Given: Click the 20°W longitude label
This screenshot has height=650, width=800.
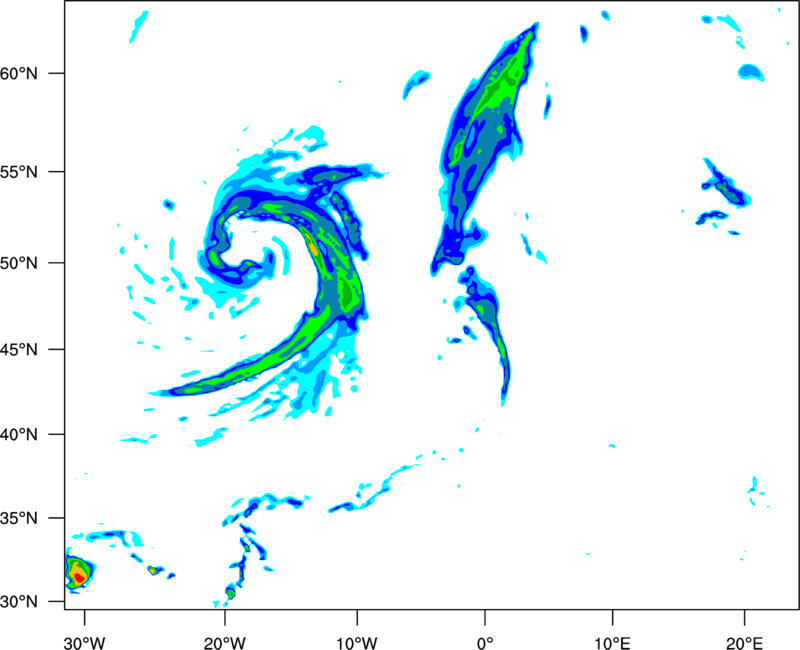Looking at the screenshot, I should pyautogui.click(x=224, y=643).
